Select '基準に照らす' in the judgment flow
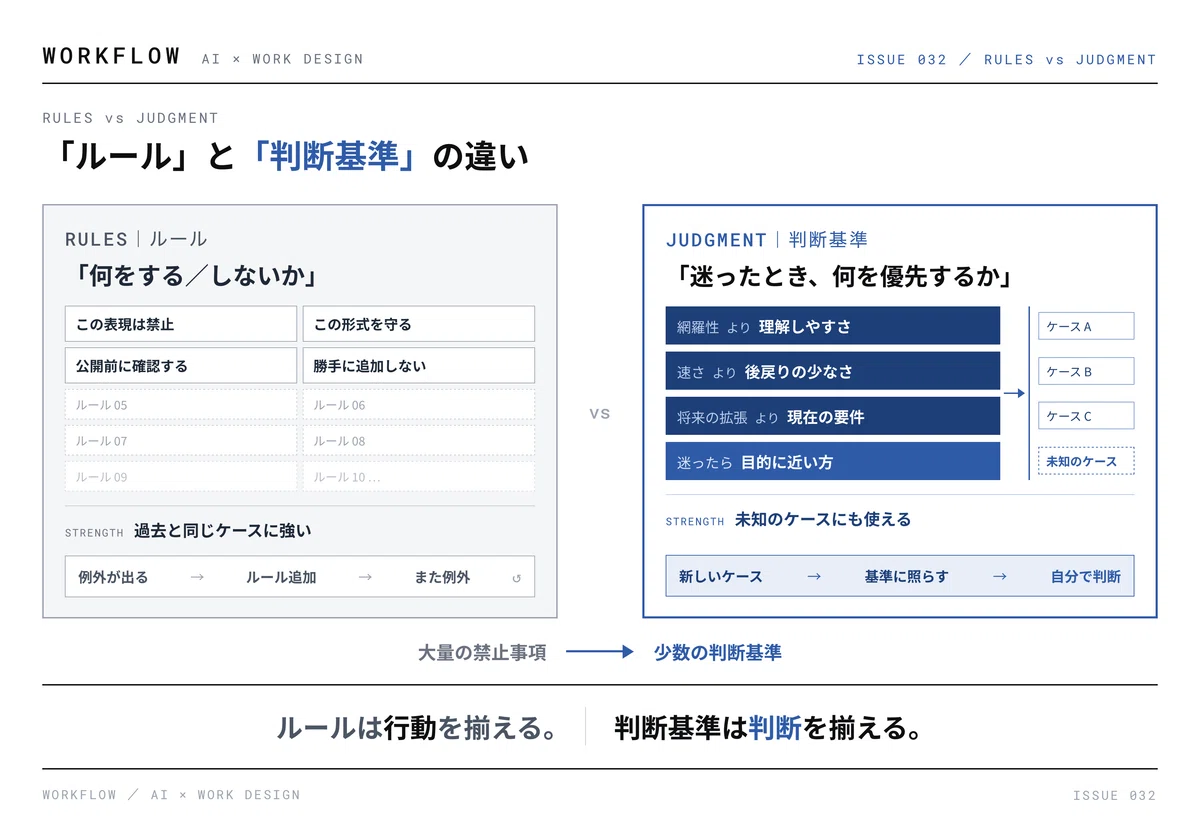Screen dimensions: 1200x838 click(906, 576)
